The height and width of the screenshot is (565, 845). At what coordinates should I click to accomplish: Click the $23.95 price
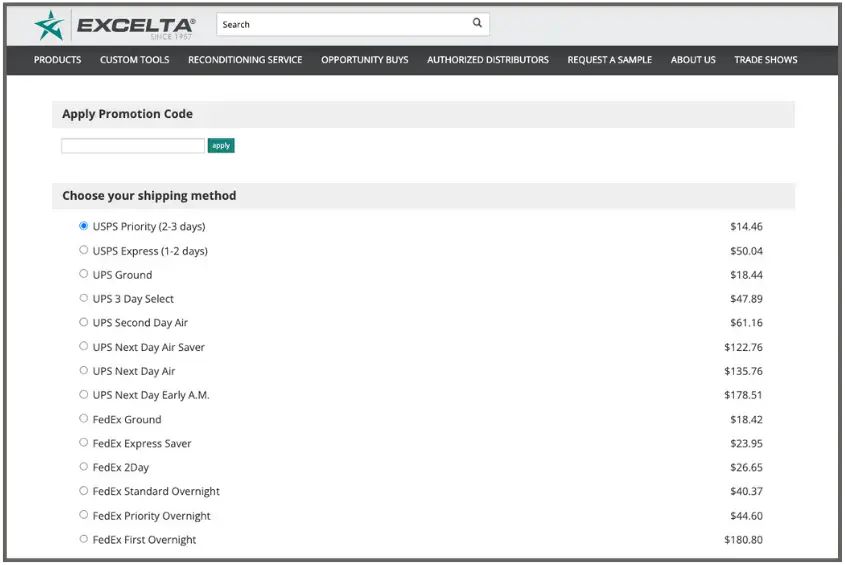pyautogui.click(x=746, y=443)
